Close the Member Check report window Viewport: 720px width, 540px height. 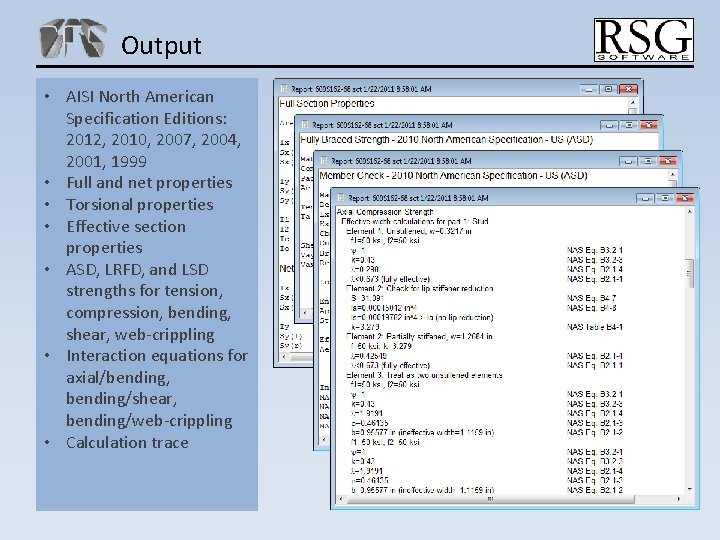click(668, 161)
